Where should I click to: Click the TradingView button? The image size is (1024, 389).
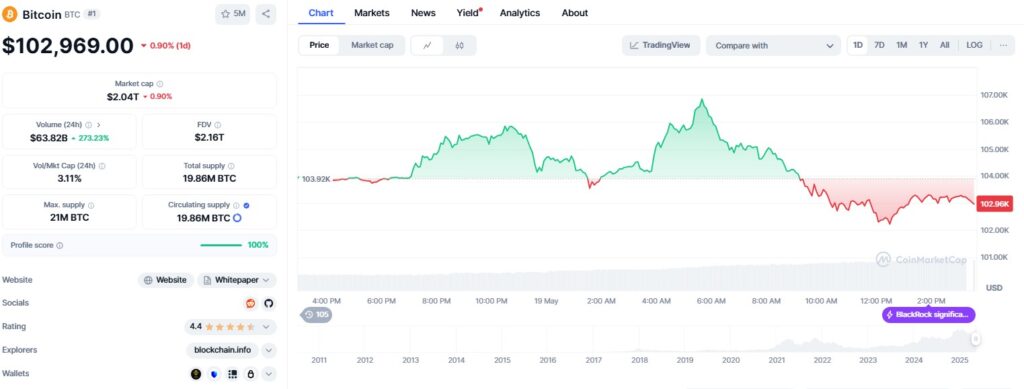click(661, 45)
